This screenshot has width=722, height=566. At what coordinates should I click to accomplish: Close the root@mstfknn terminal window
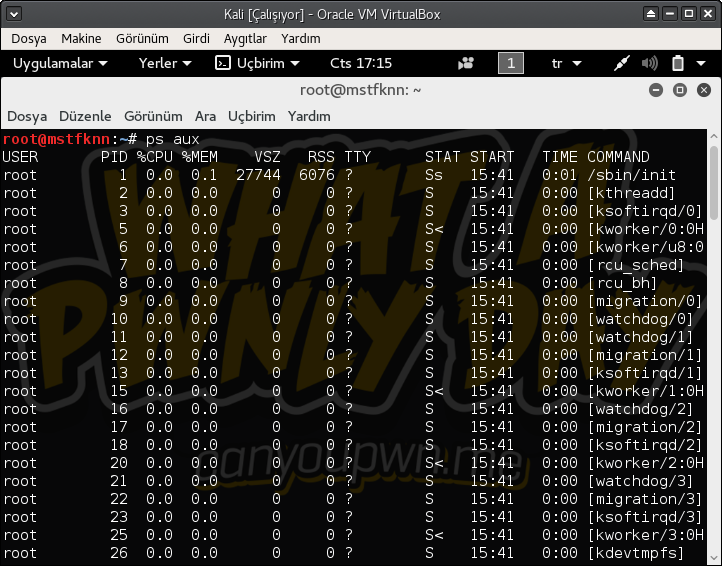point(702,90)
